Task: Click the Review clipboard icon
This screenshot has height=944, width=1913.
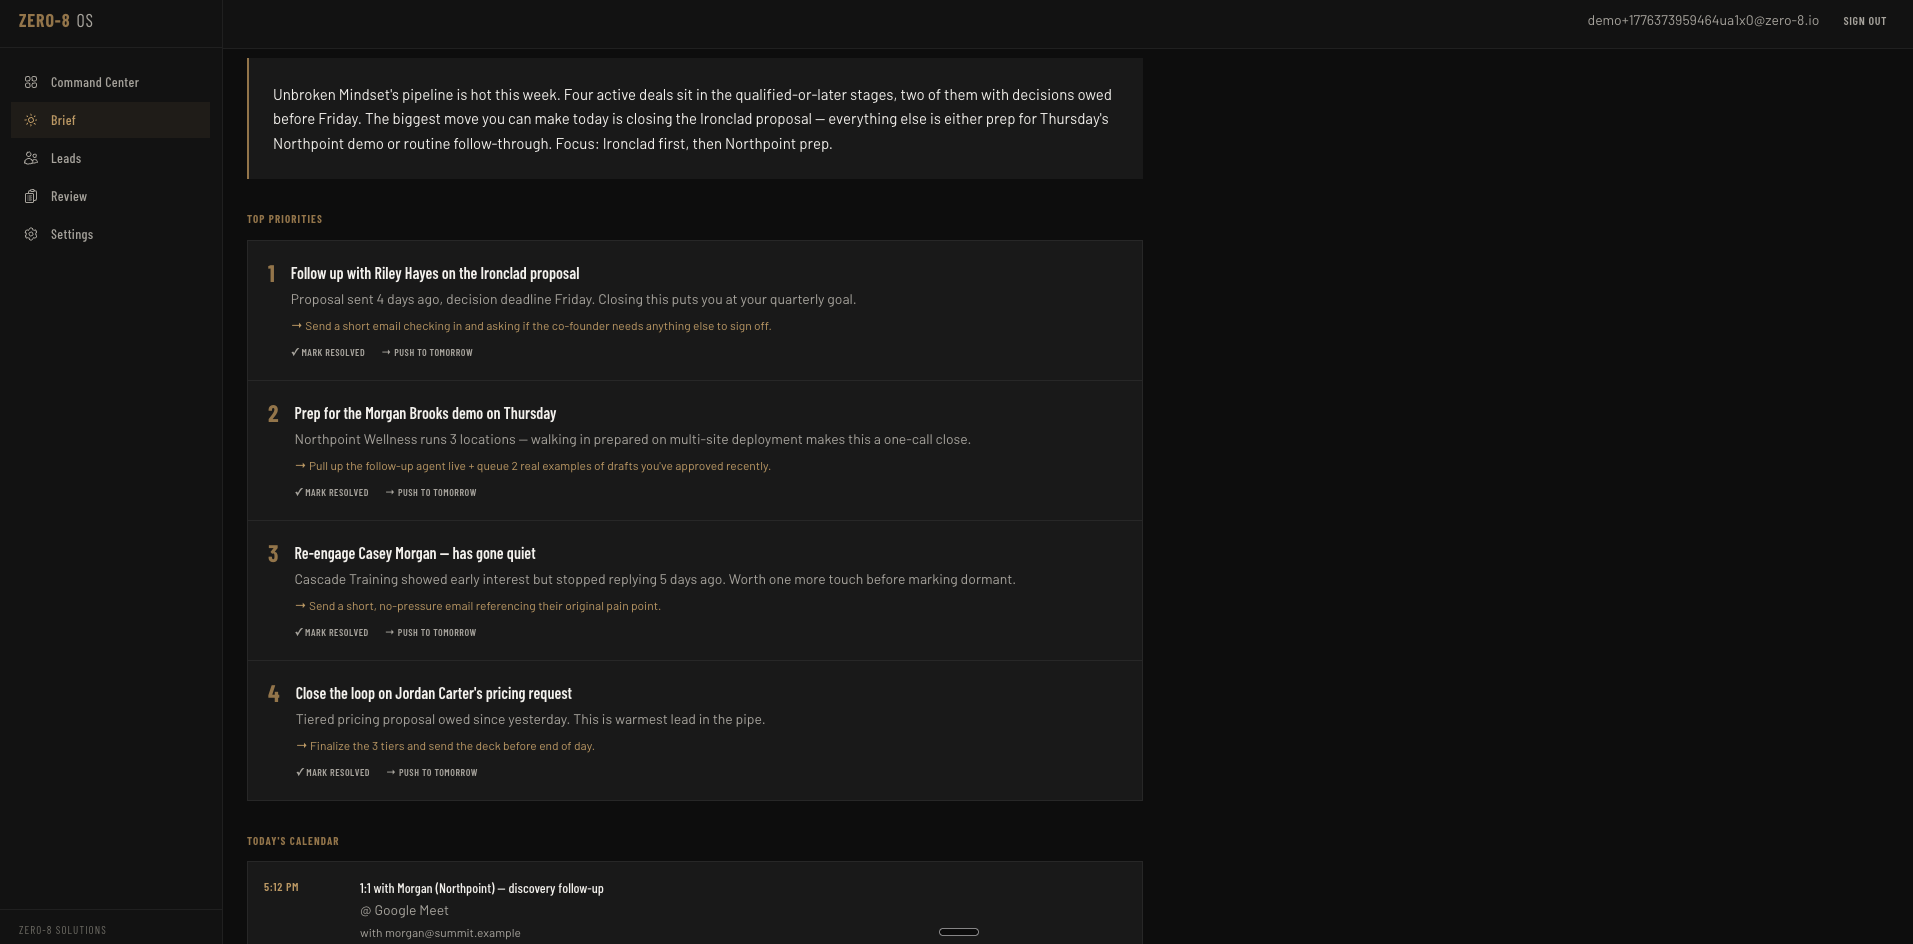Action: [x=31, y=196]
